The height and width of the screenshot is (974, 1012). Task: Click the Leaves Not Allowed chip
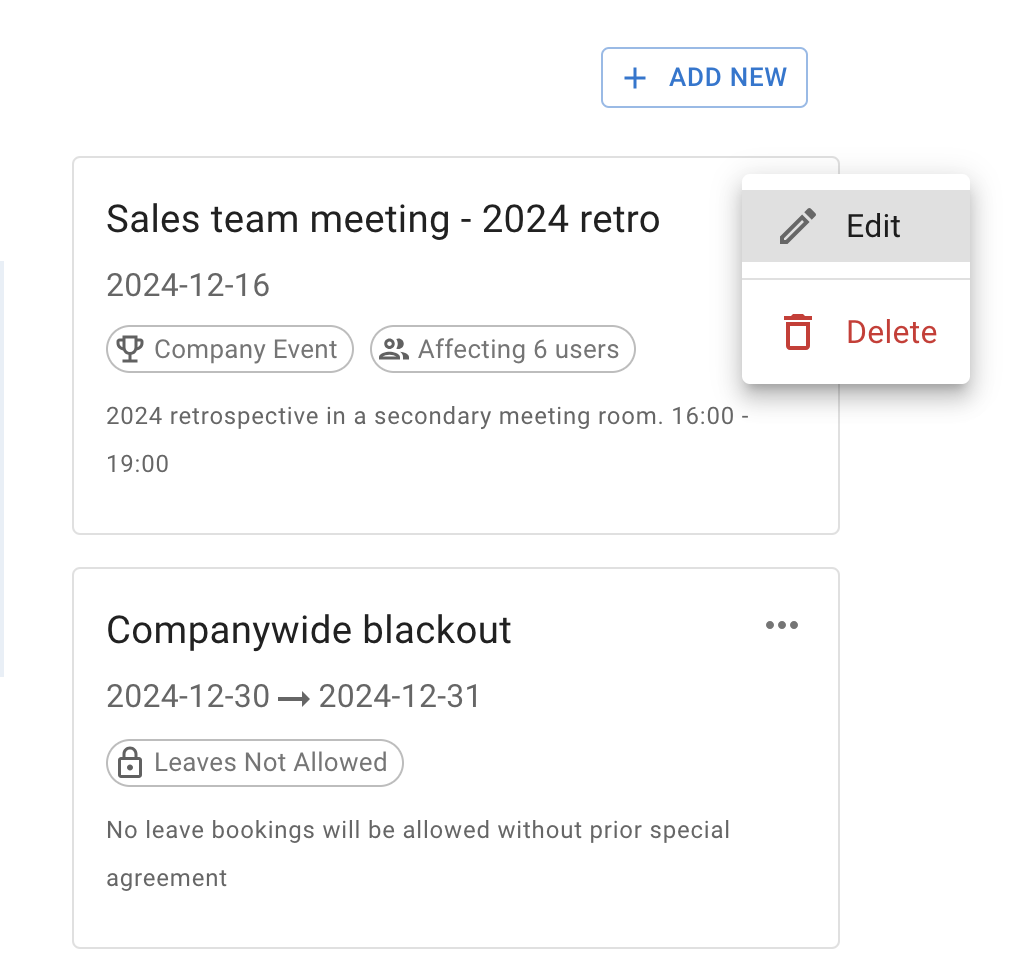tap(254, 762)
